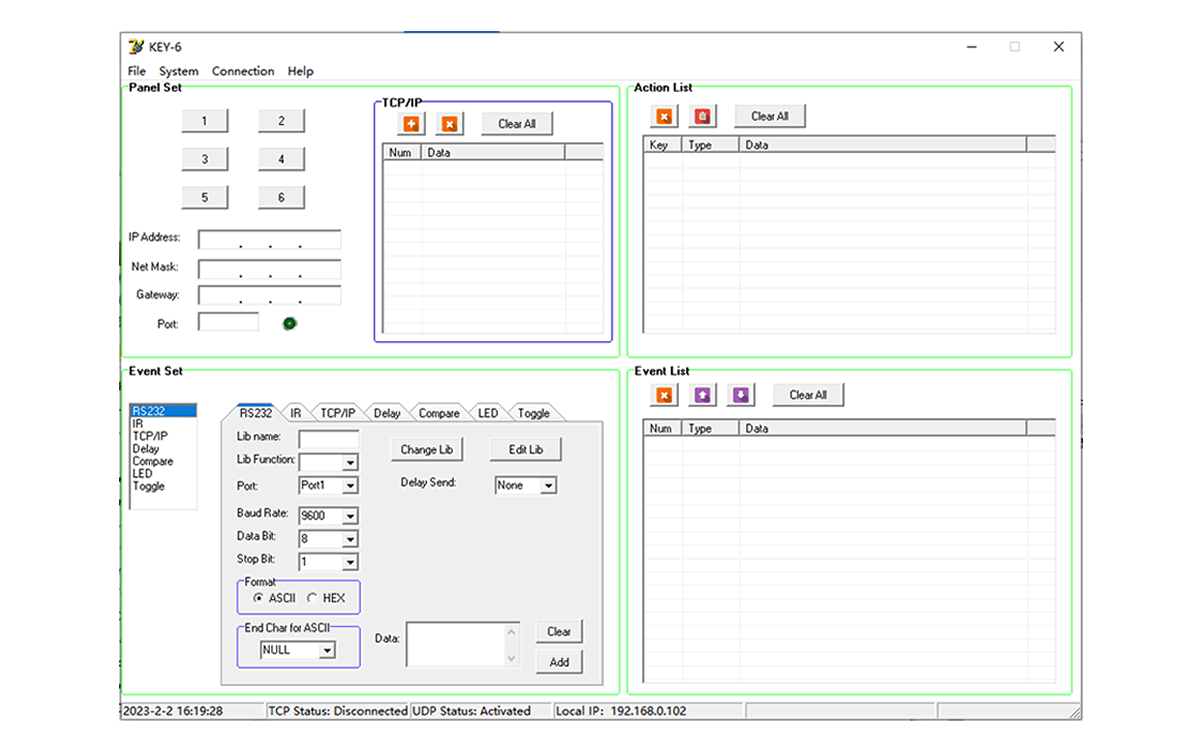Move event up with purple up arrow

(702, 395)
